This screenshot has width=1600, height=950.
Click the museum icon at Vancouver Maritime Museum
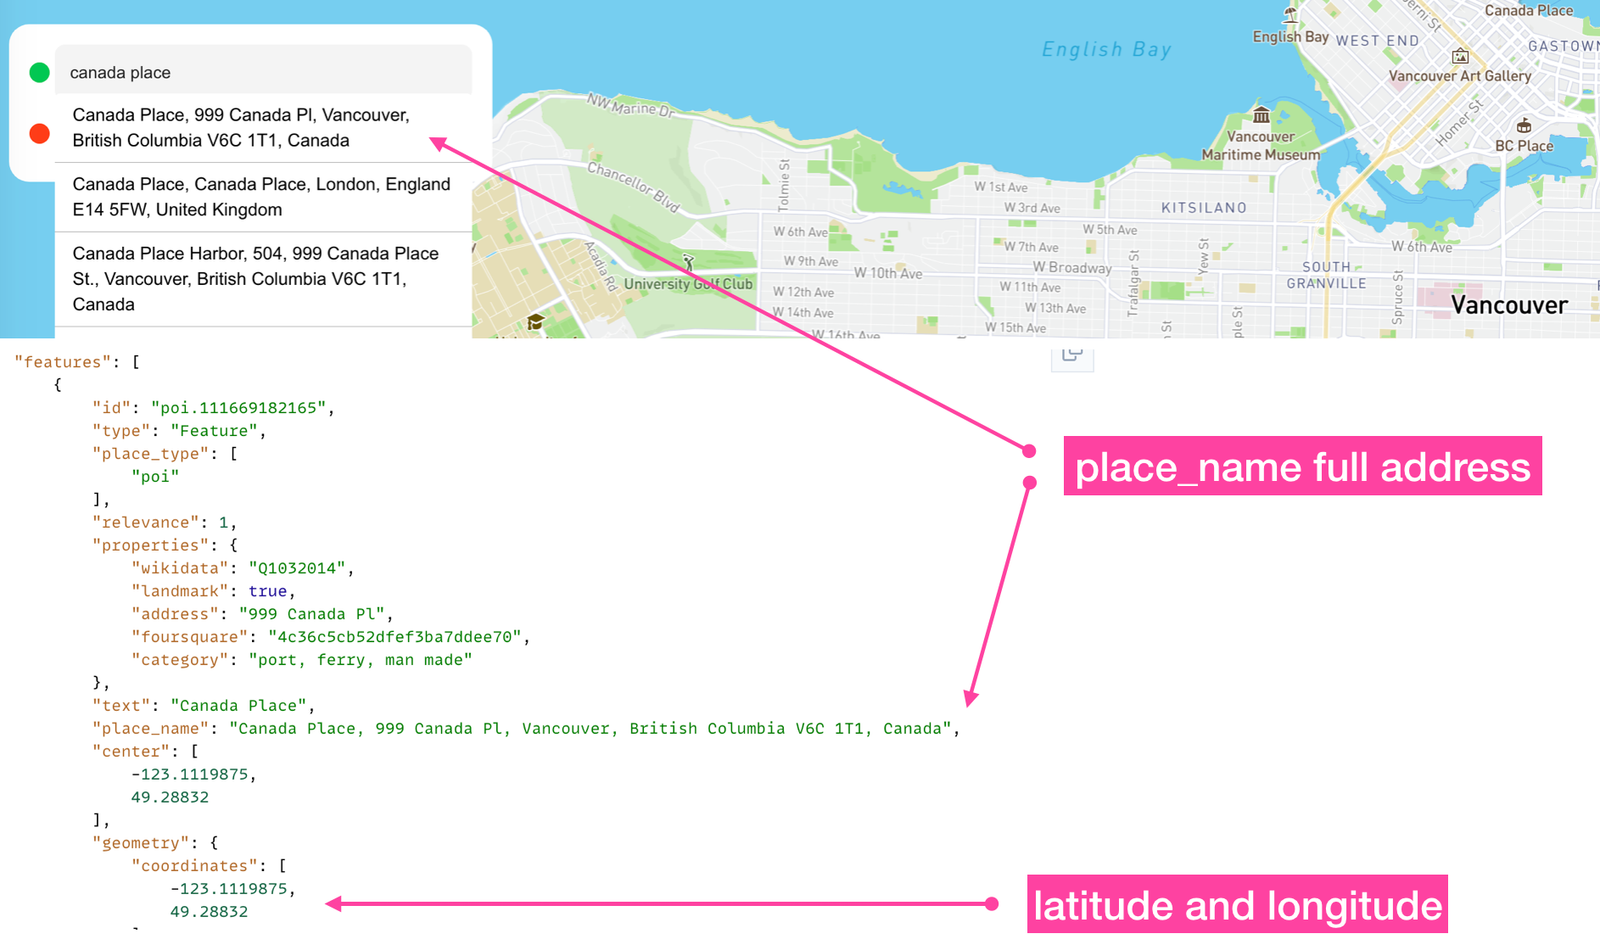pyautogui.click(x=1259, y=115)
